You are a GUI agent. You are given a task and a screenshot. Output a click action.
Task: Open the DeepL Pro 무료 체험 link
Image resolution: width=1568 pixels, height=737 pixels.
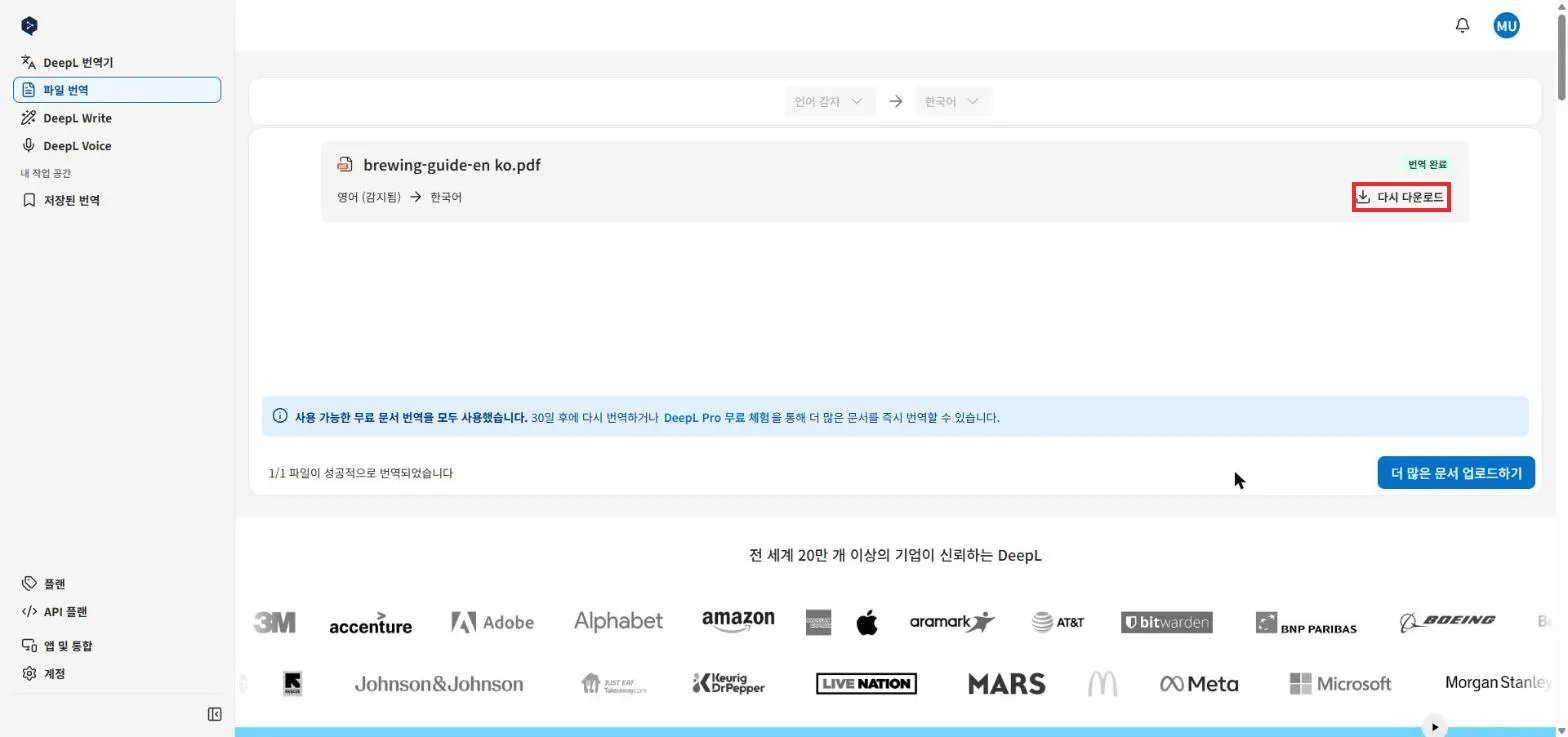(x=717, y=417)
